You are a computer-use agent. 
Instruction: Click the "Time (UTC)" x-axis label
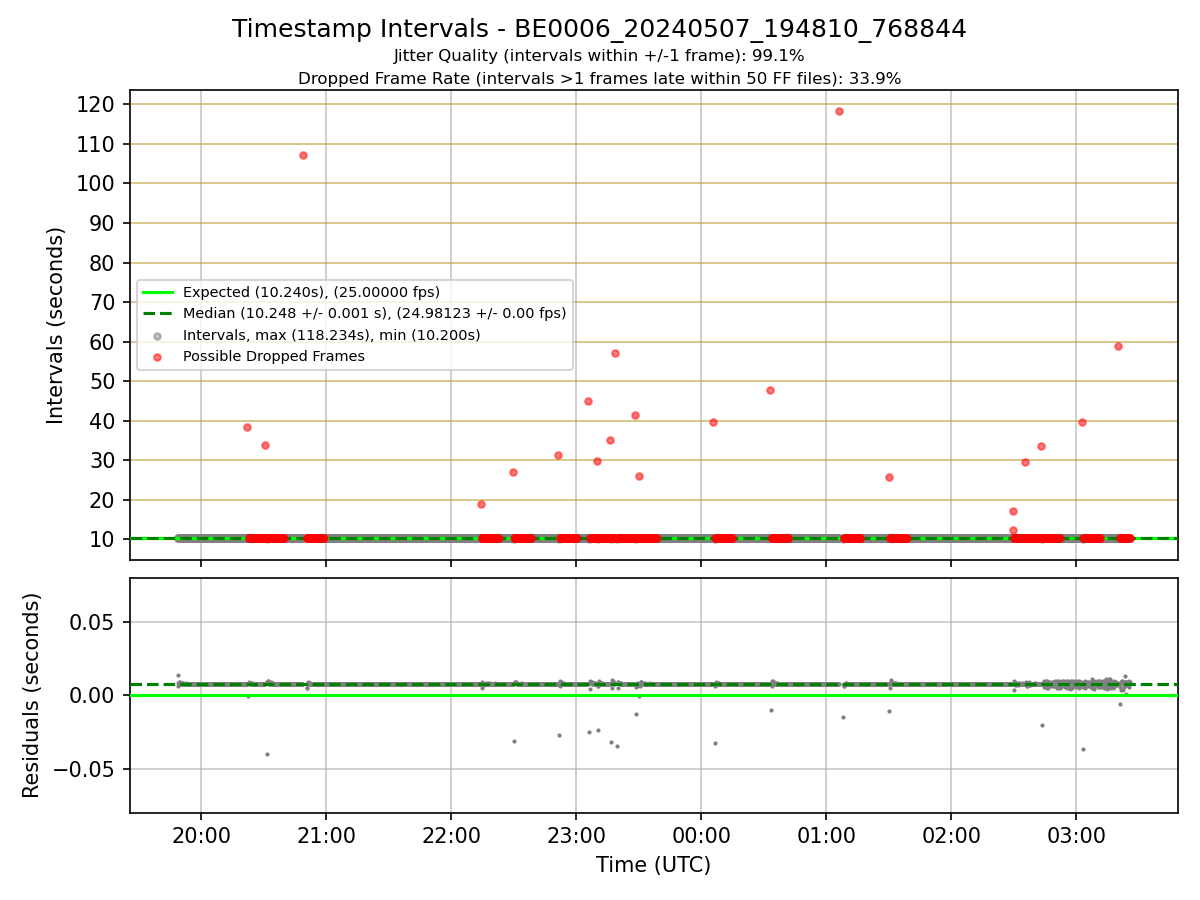tap(653, 865)
